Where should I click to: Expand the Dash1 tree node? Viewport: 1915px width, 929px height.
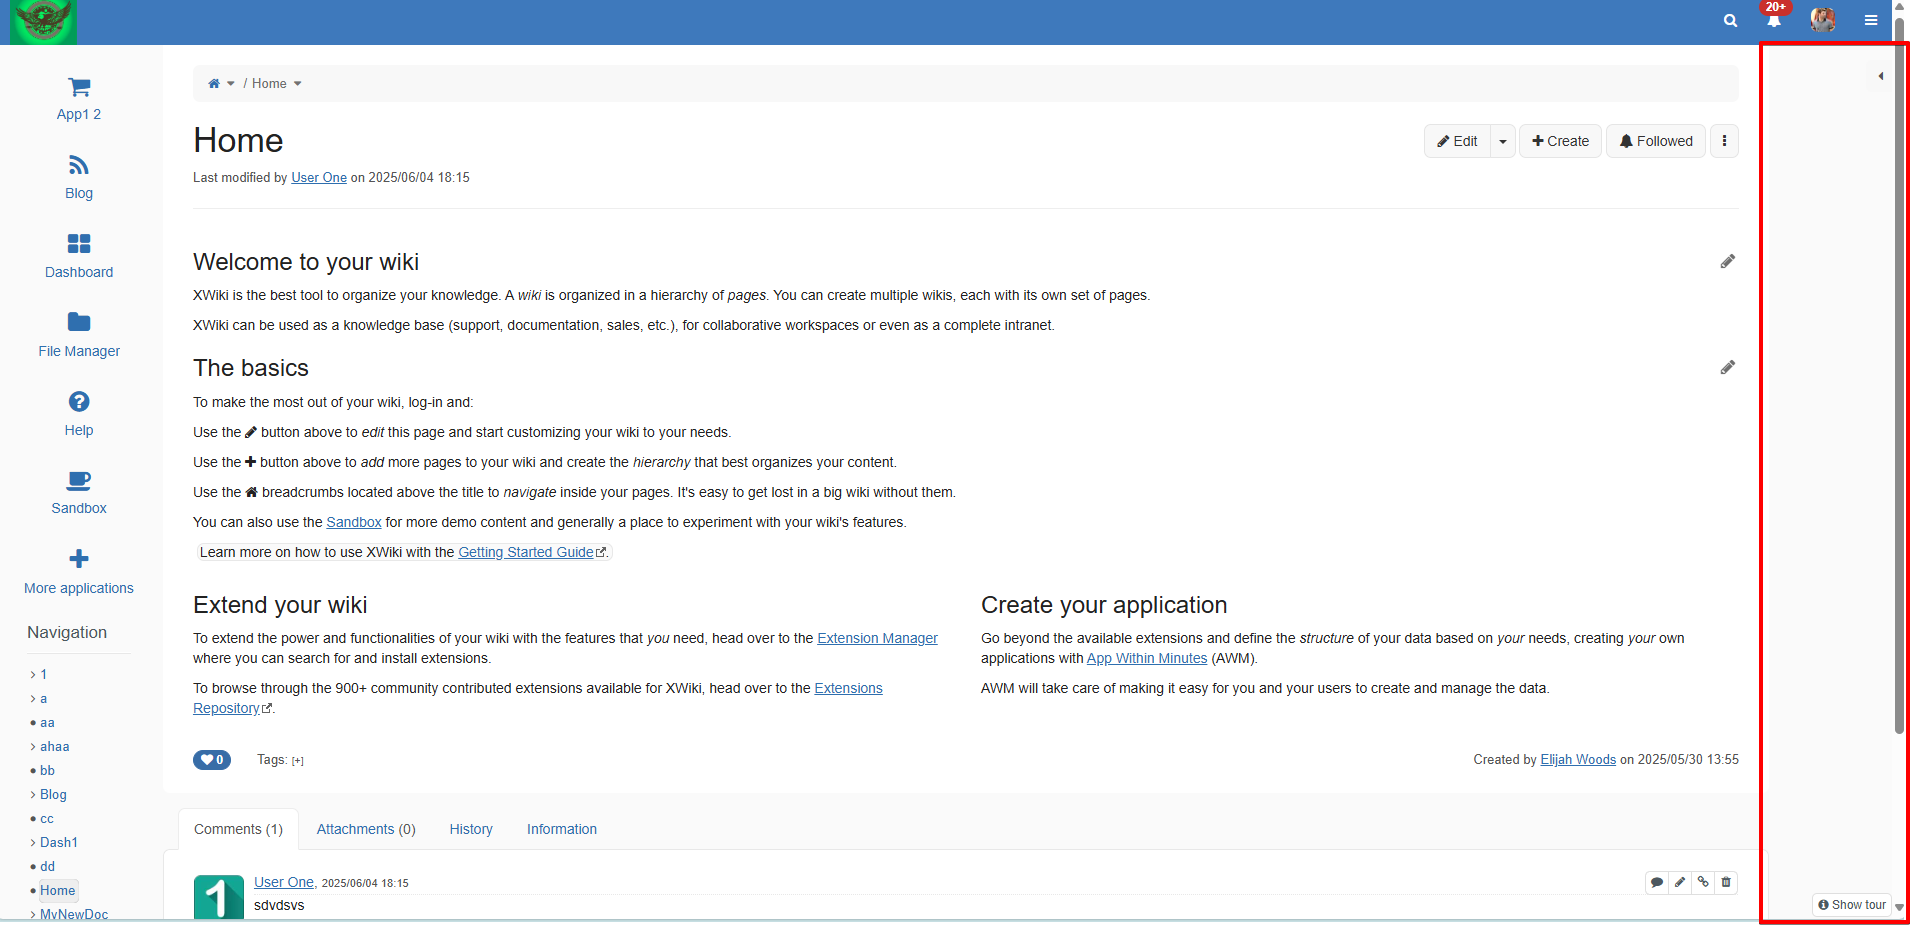tap(33, 843)
